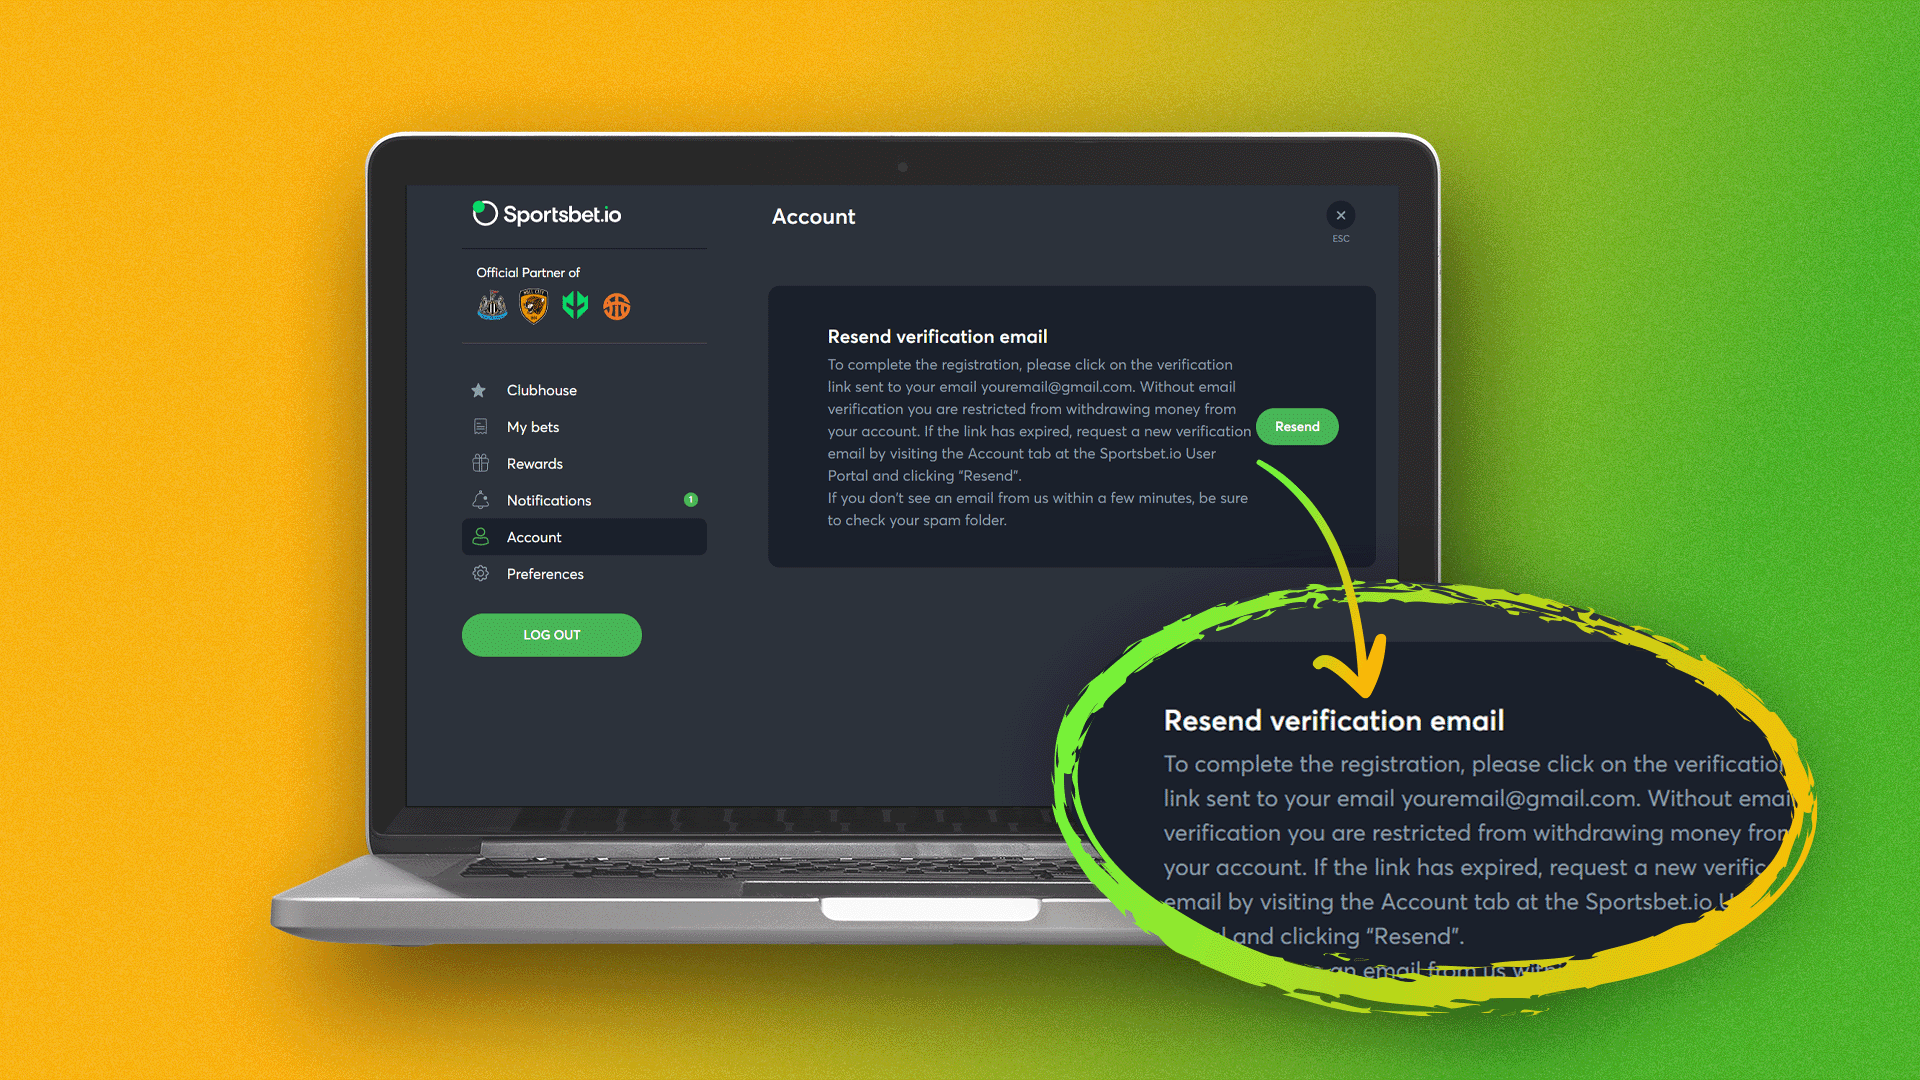Select the Account person icon
1920x1080 pixels.
[x=479, y=535]
